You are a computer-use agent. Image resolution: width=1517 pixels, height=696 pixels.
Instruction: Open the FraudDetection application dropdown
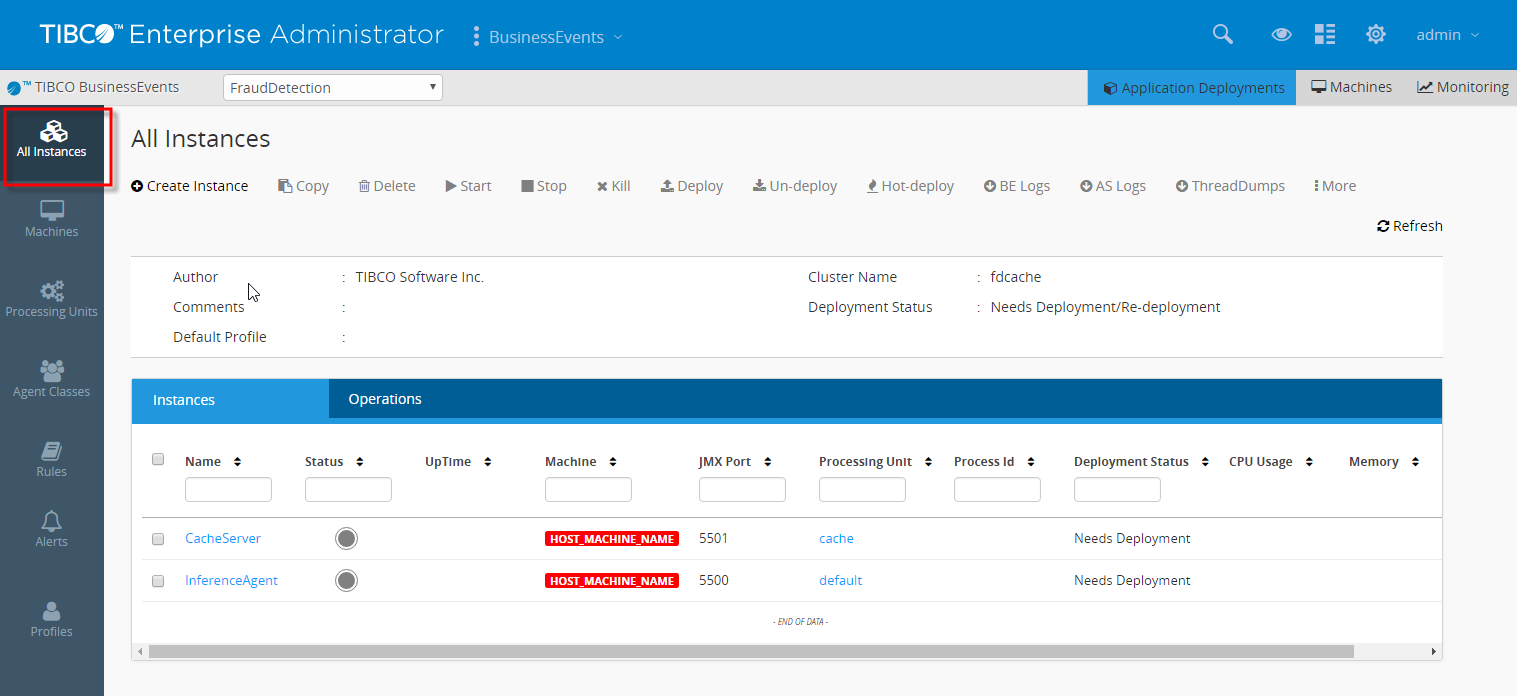pyautogui.click(x=333, y=88)
